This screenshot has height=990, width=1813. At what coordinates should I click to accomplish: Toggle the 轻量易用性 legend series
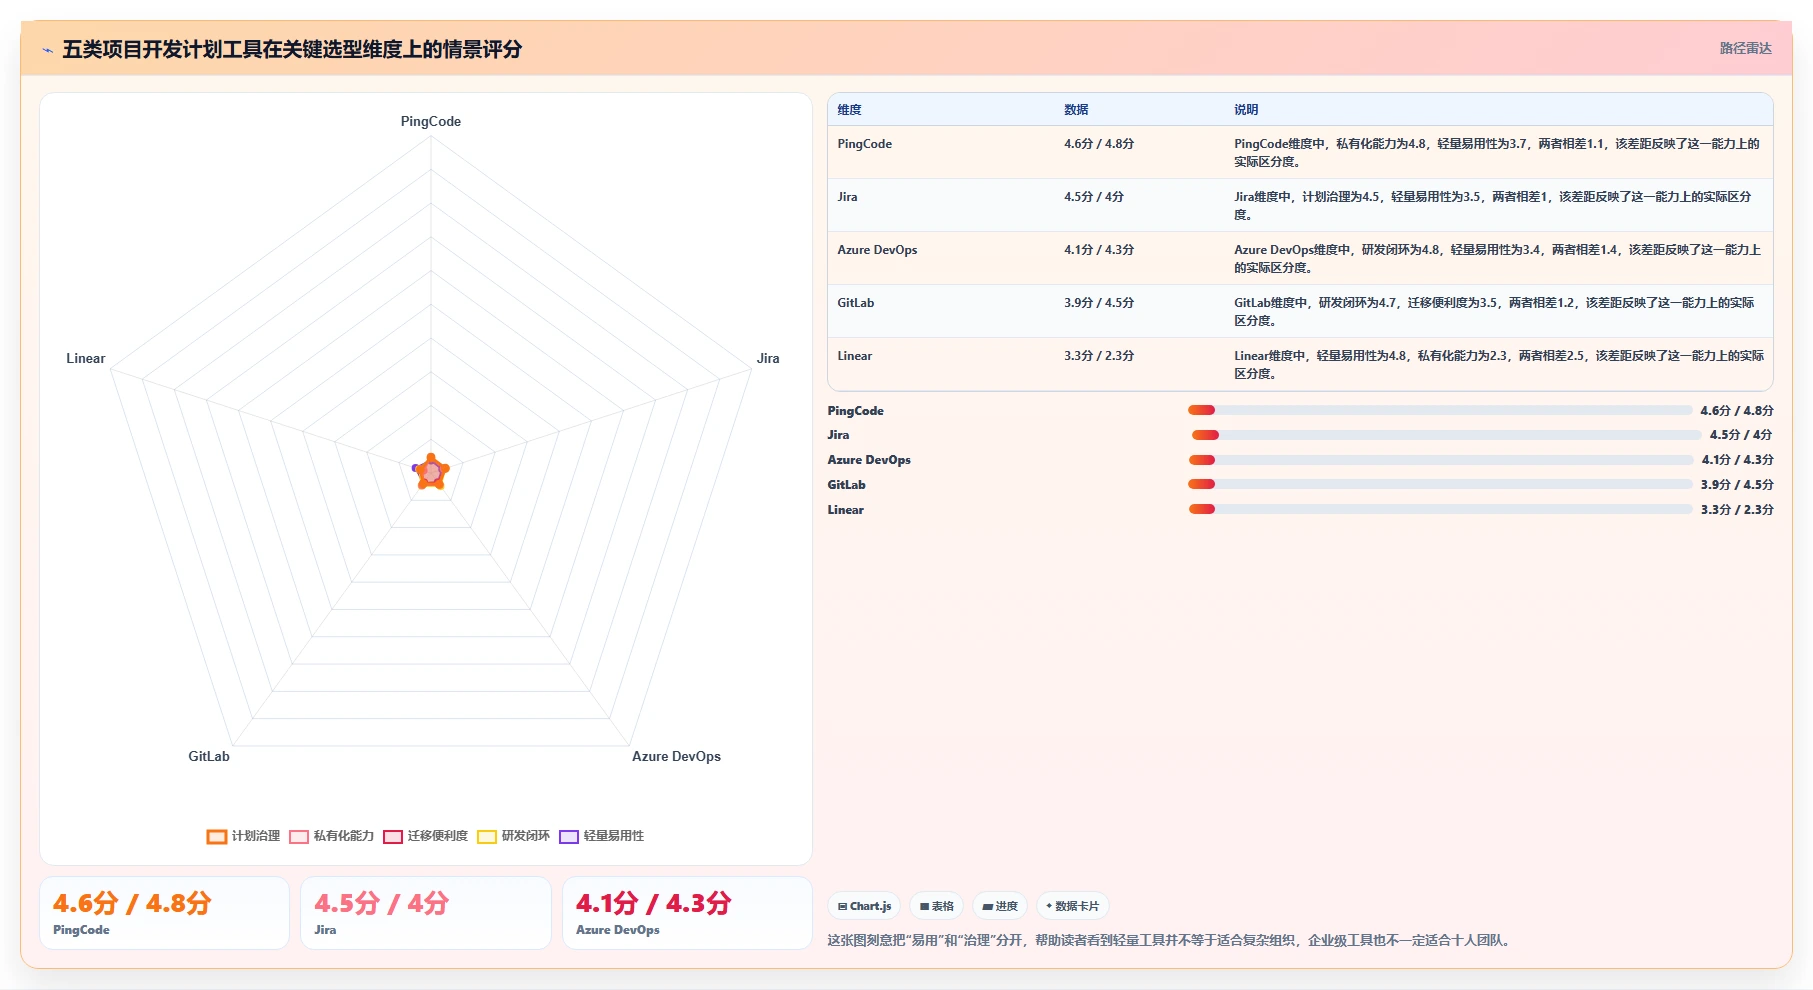[601, 836]
